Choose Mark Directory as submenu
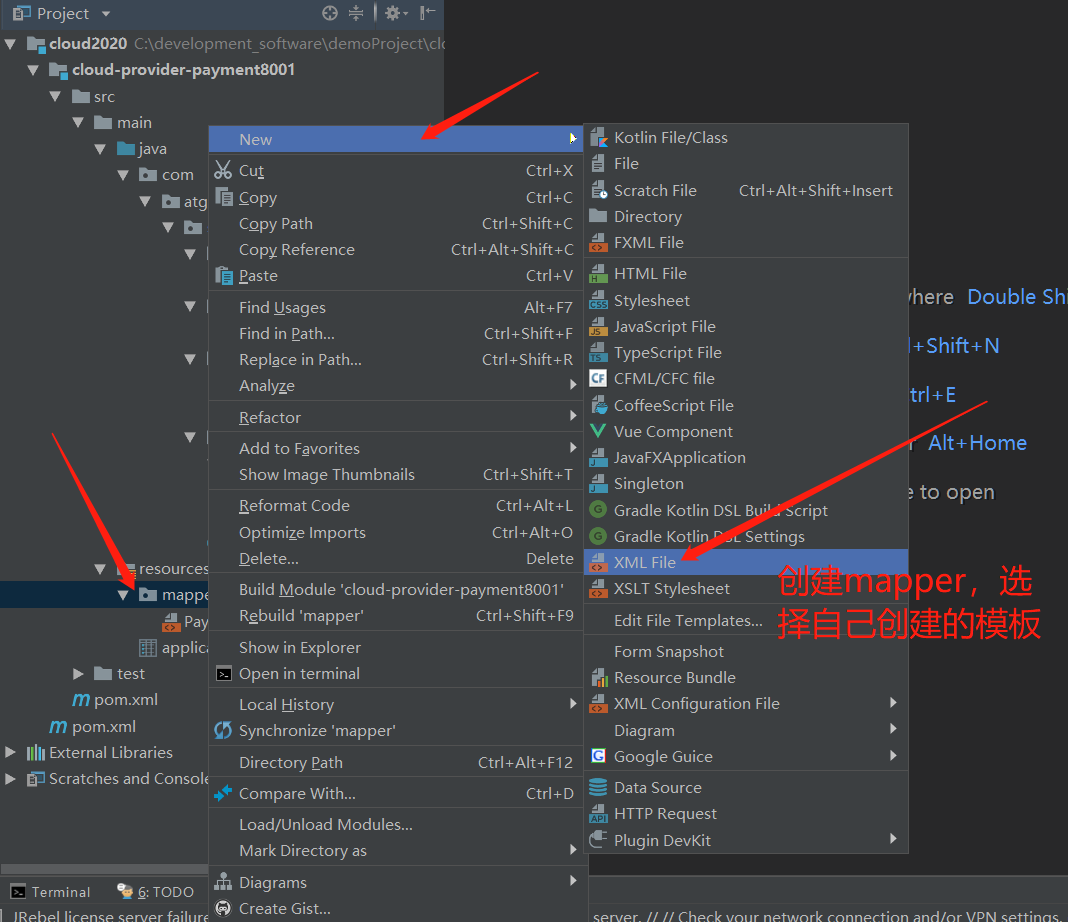The height and width of the screenshot is (922, 1068). (396, 851)
